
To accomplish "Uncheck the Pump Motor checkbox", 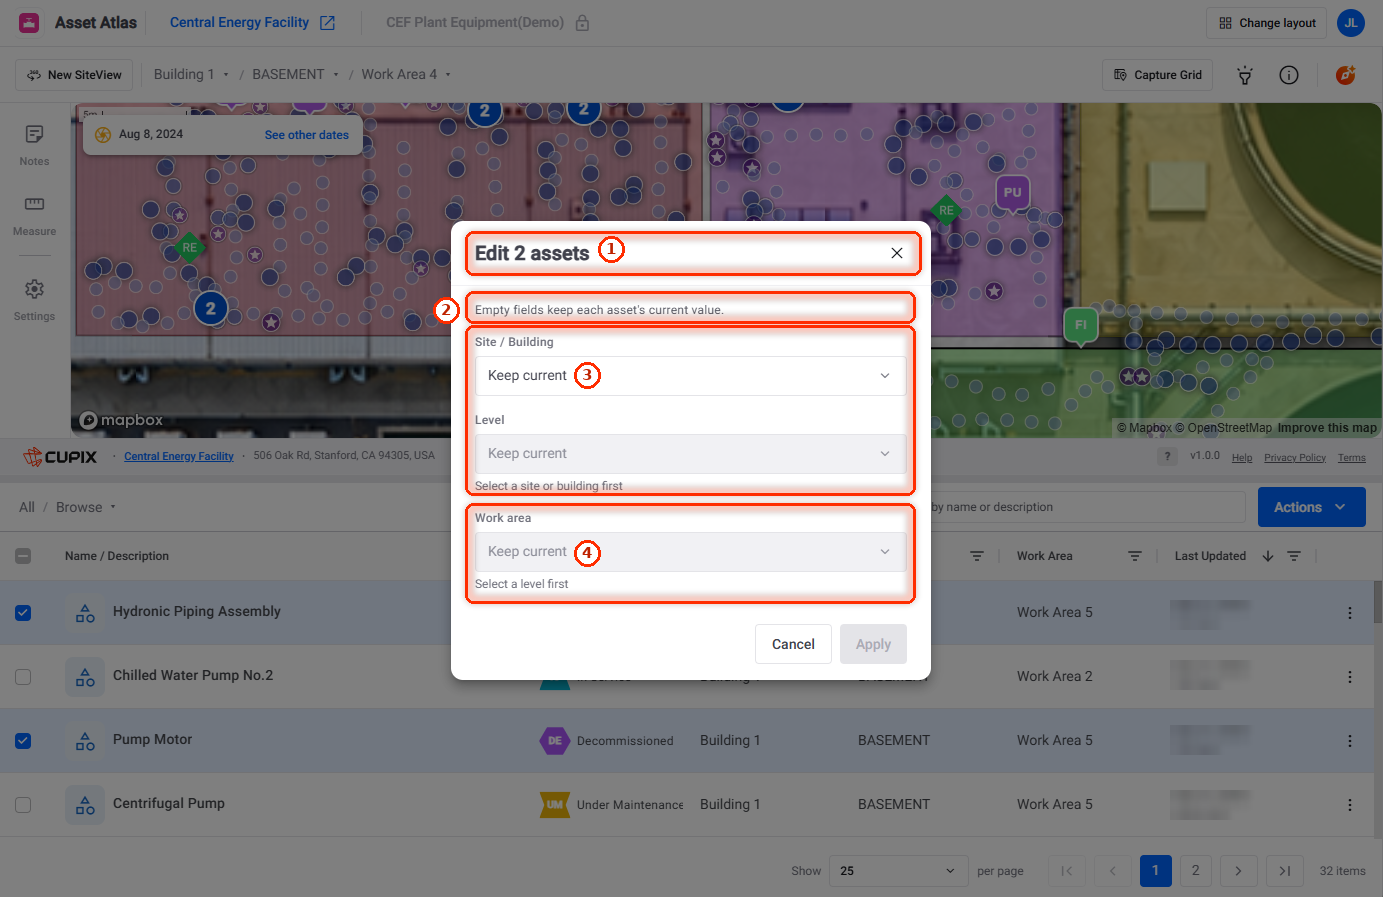I will click(23, 741).
